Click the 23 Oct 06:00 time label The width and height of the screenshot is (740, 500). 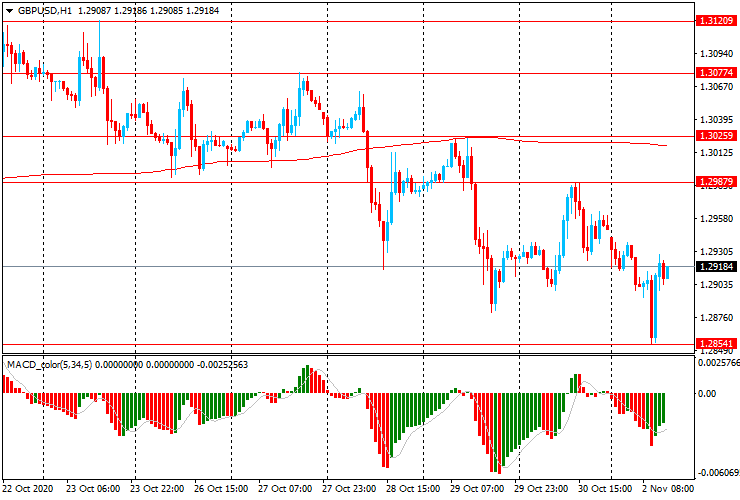click(x=93, y=488)
